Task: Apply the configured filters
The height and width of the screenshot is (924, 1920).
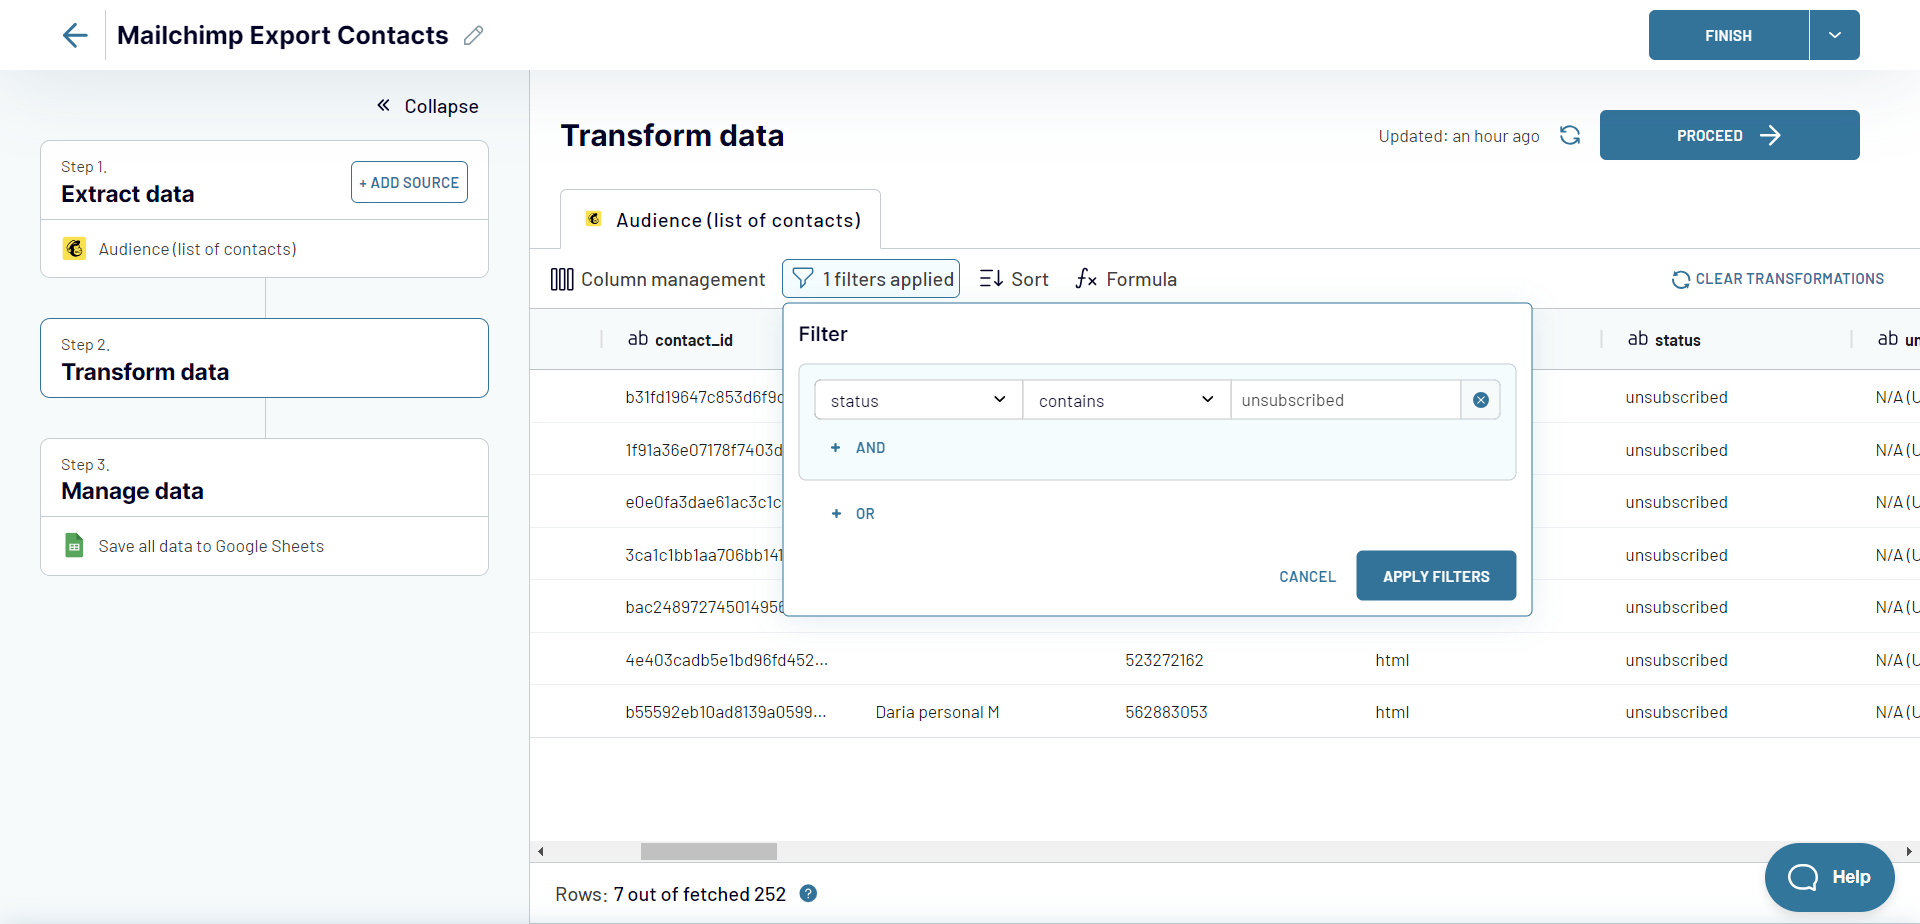Action: click(x=1435, y=575)
